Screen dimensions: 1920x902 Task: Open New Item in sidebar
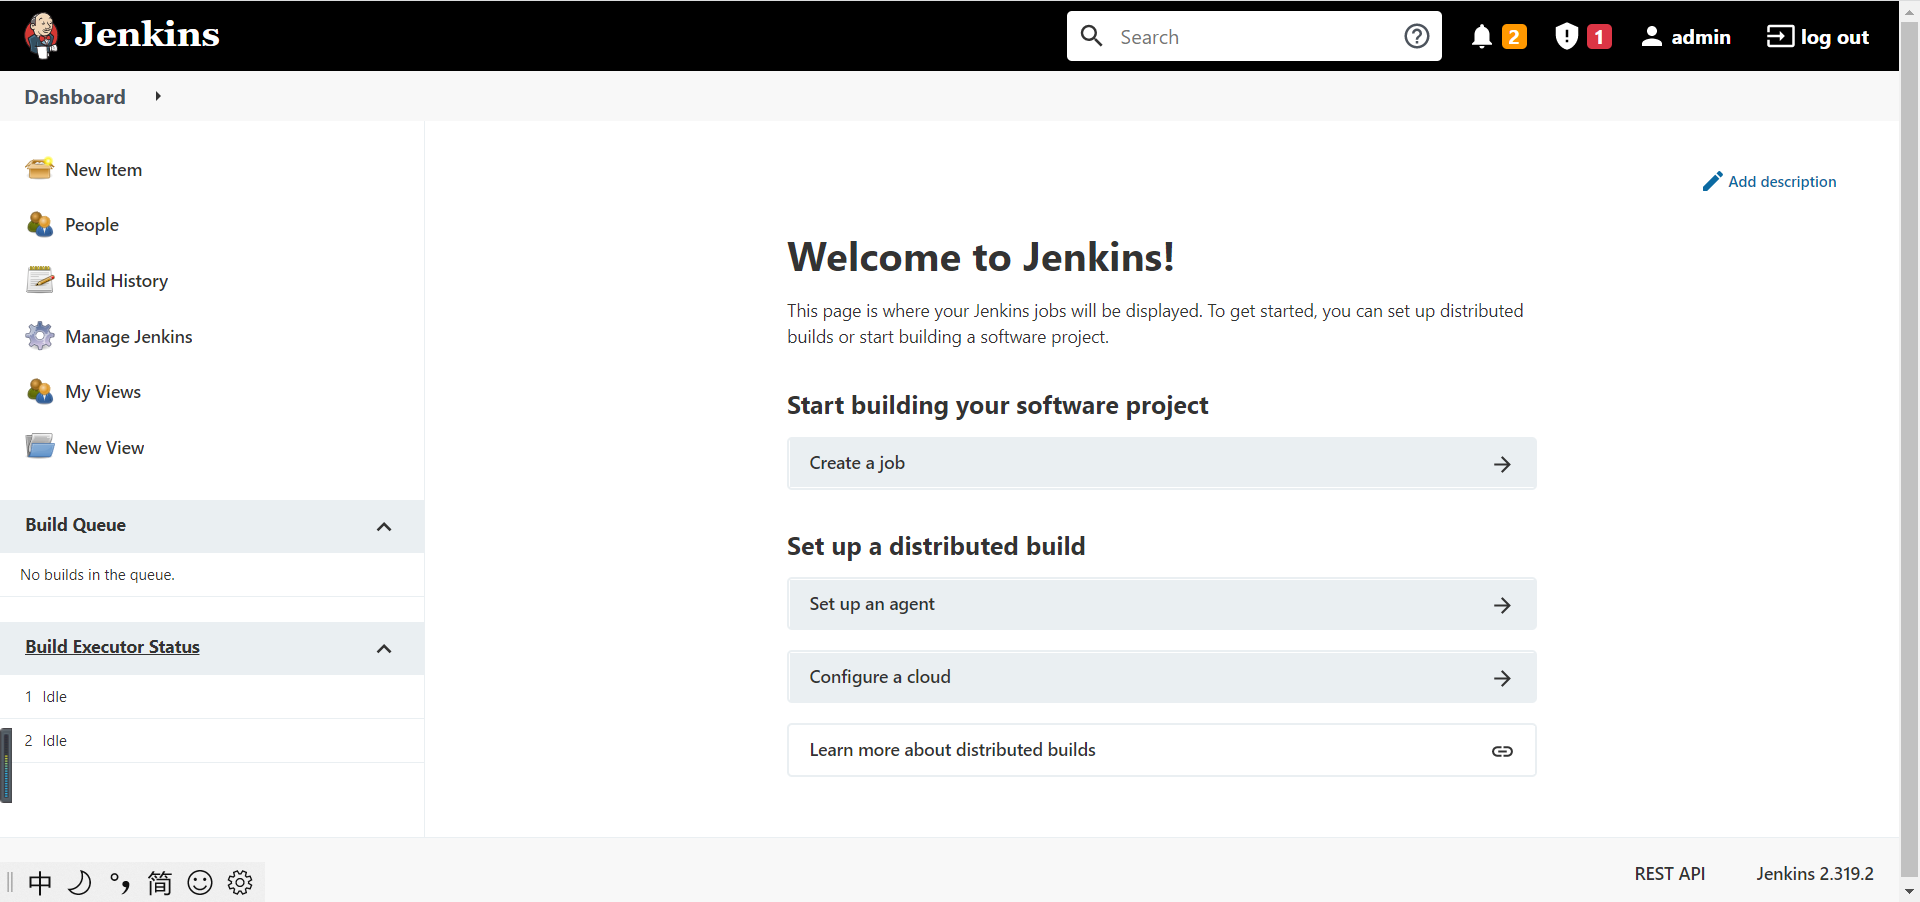[104, 170]
